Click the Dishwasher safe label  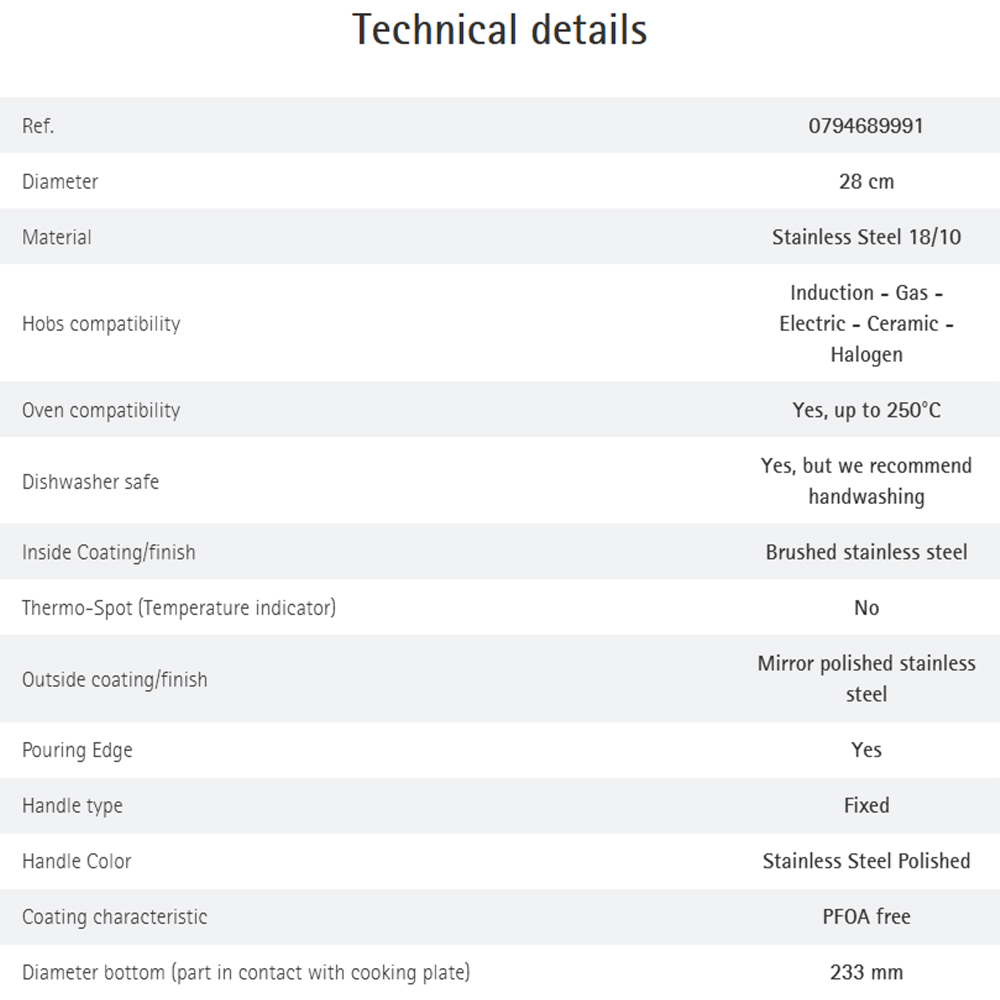point(91,482)
